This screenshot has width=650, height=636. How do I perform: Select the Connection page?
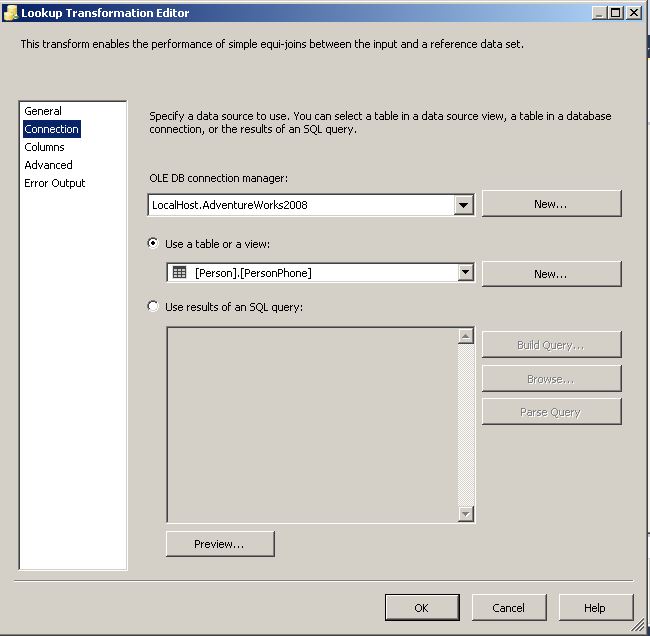pyautogui.click(x=51, y=129)
